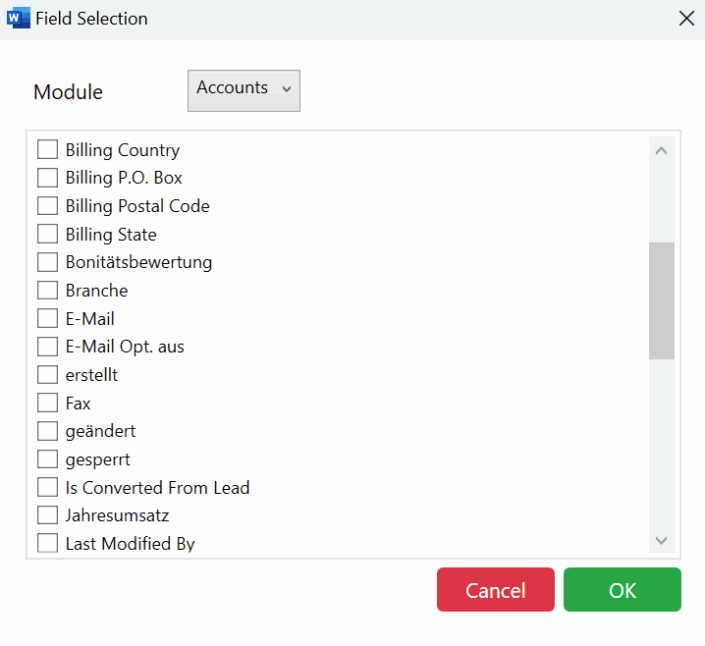Enable the E-Mail Opt. aus checkbox
The image size is (705, 646).
point(47,347)
